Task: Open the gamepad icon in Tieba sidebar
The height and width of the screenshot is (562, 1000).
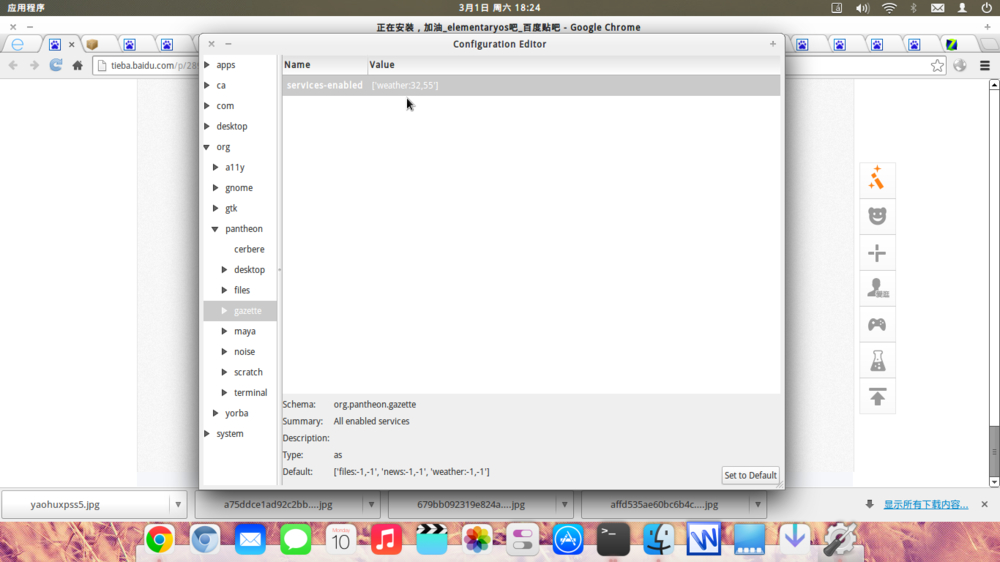Action: [877, 325]
